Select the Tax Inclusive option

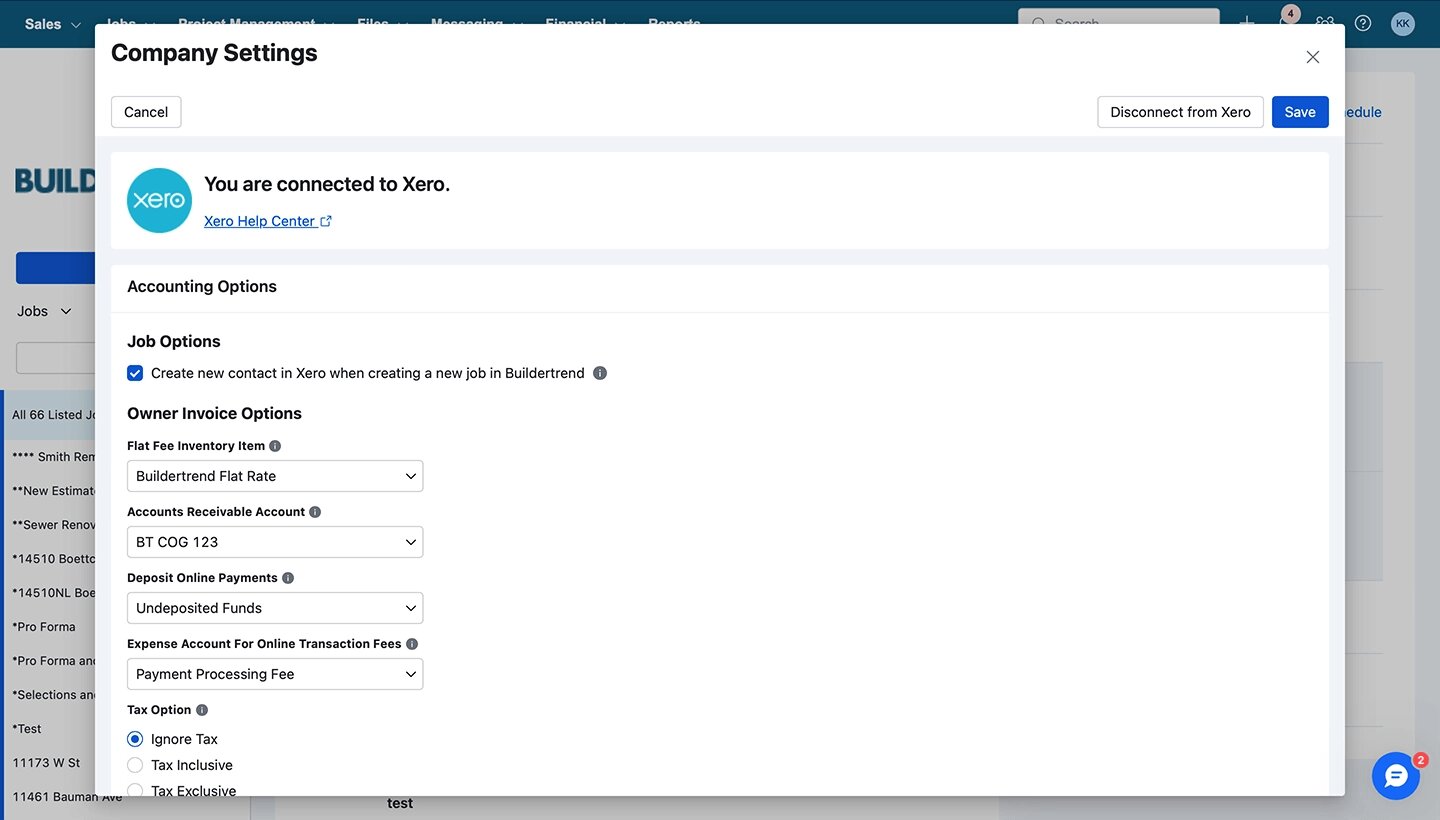[135, 765]
